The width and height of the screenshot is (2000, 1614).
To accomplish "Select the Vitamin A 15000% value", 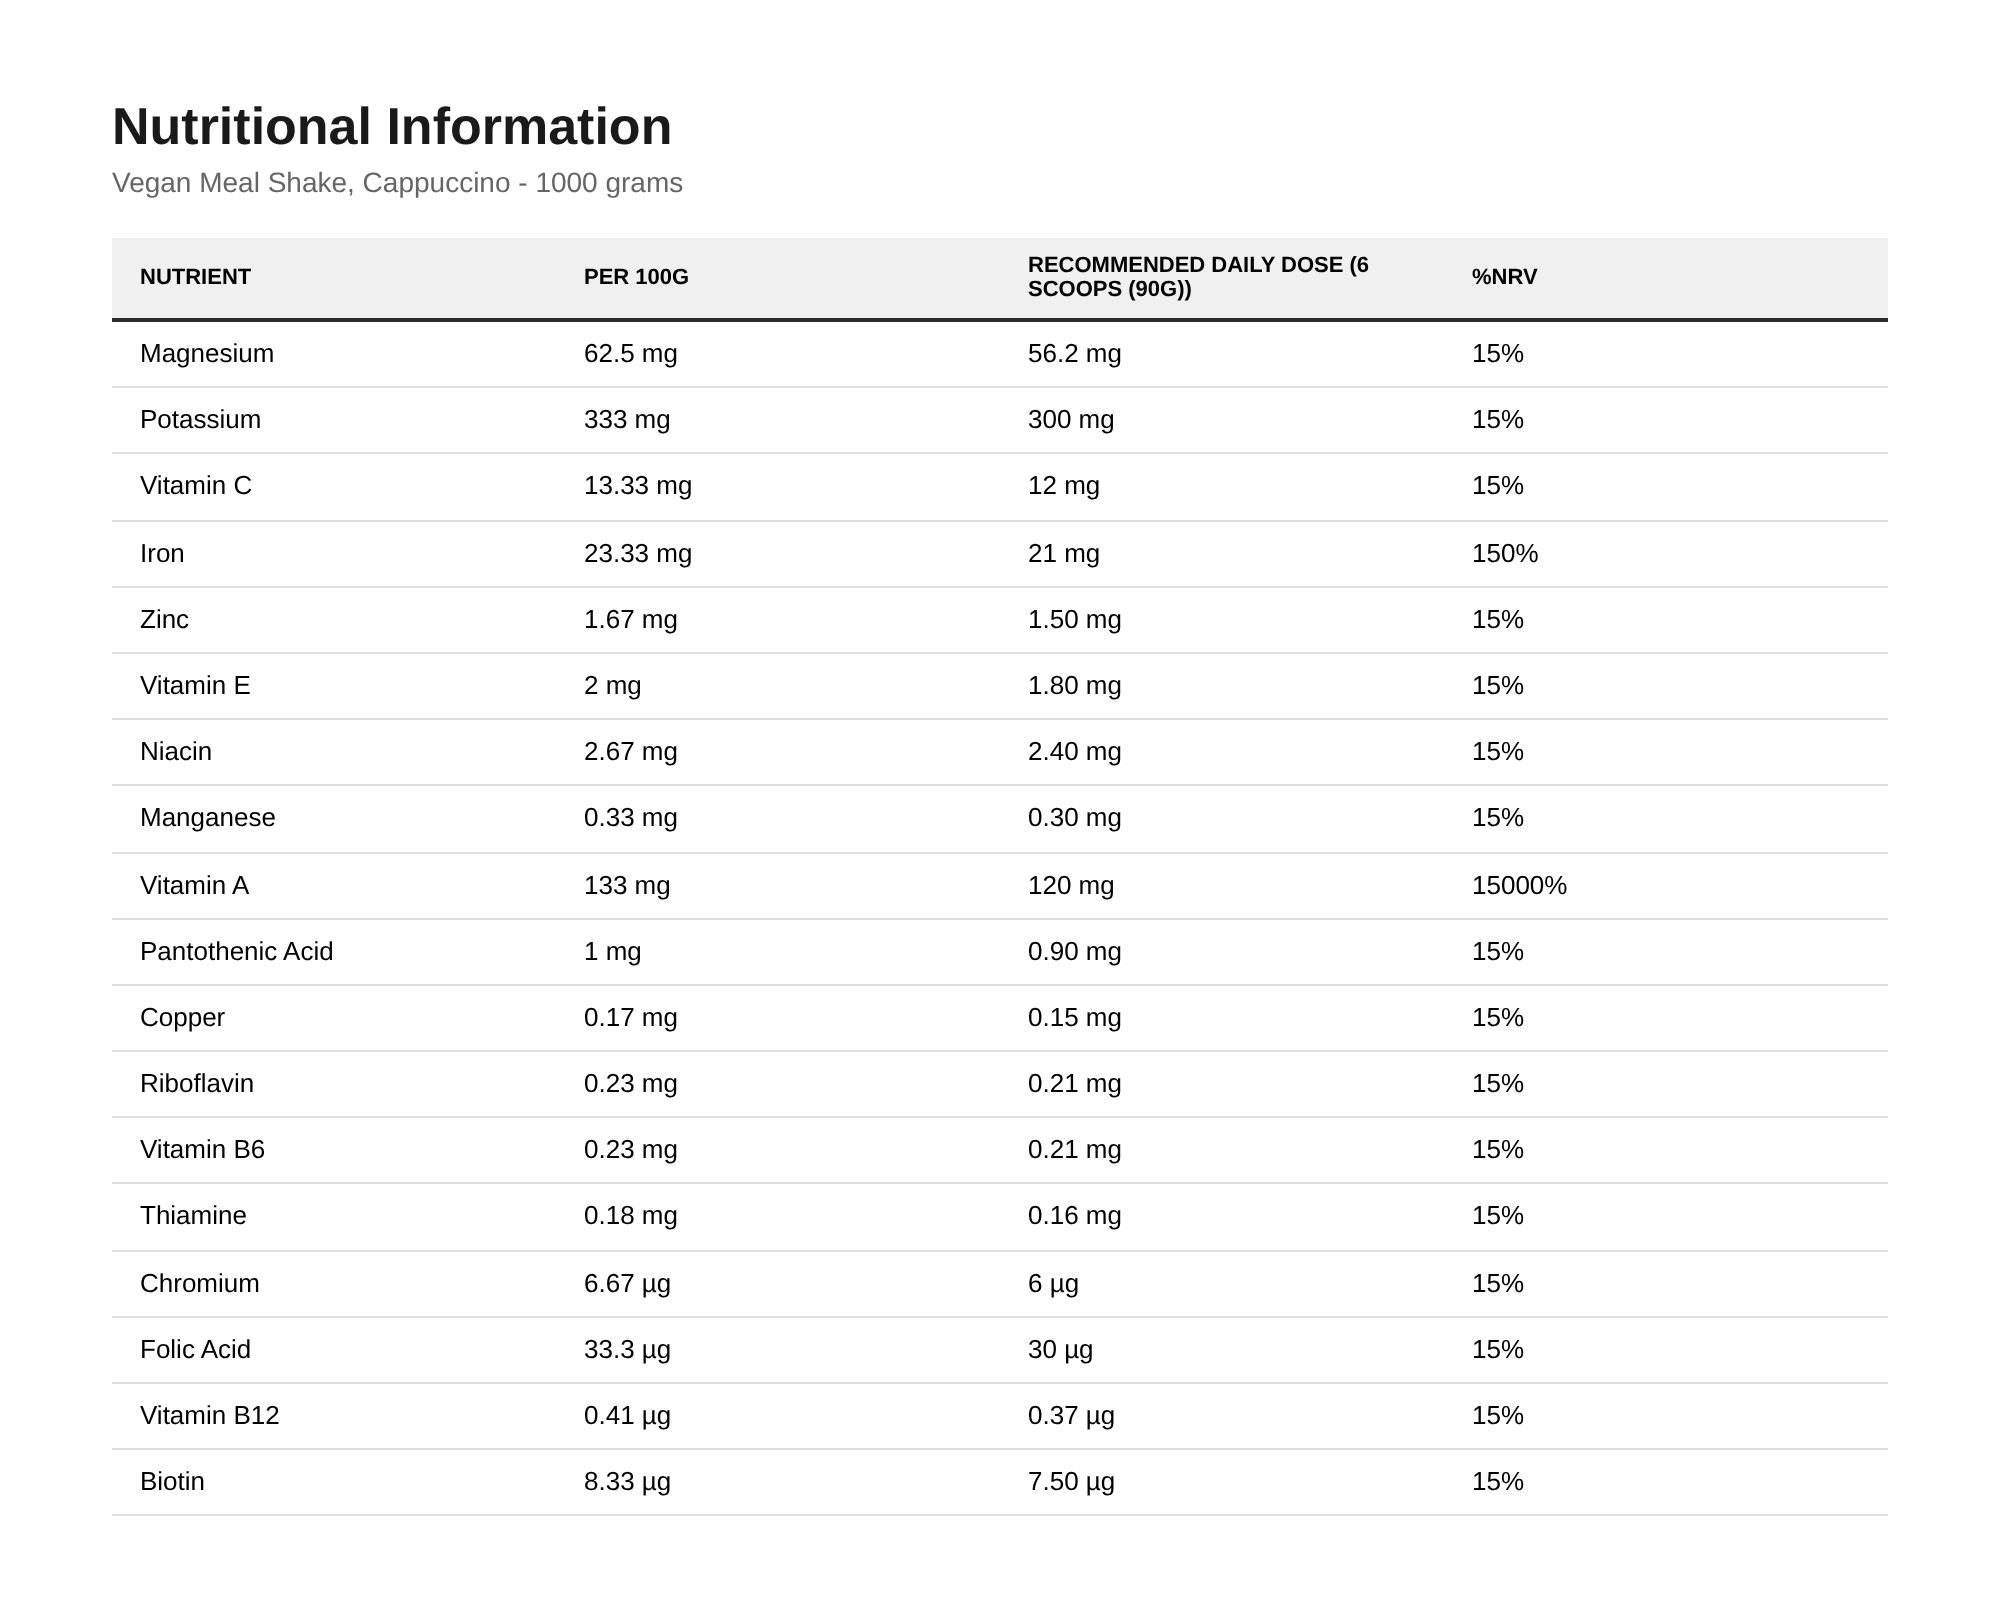I will pyautogui.click(x=1519, y=885).
